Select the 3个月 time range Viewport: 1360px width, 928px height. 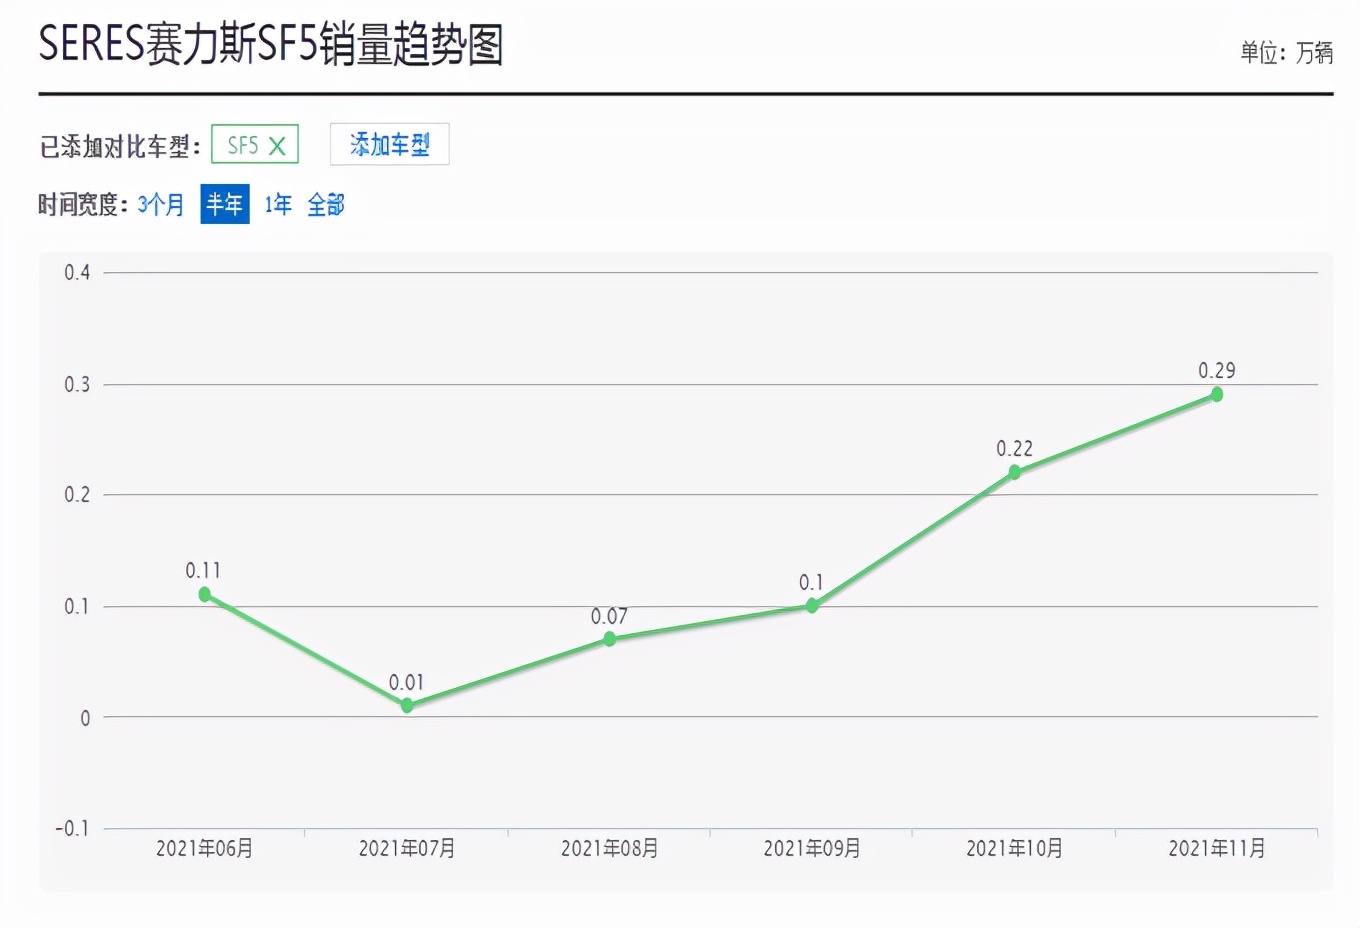pyautogui.click(x=161, y=205)
